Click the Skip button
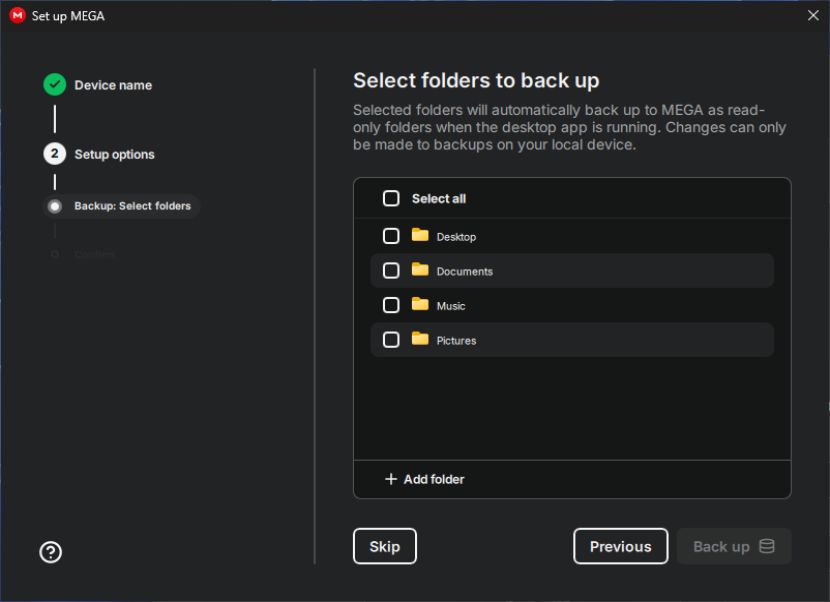This screenshot has height=602, width=830. (385, 546)
